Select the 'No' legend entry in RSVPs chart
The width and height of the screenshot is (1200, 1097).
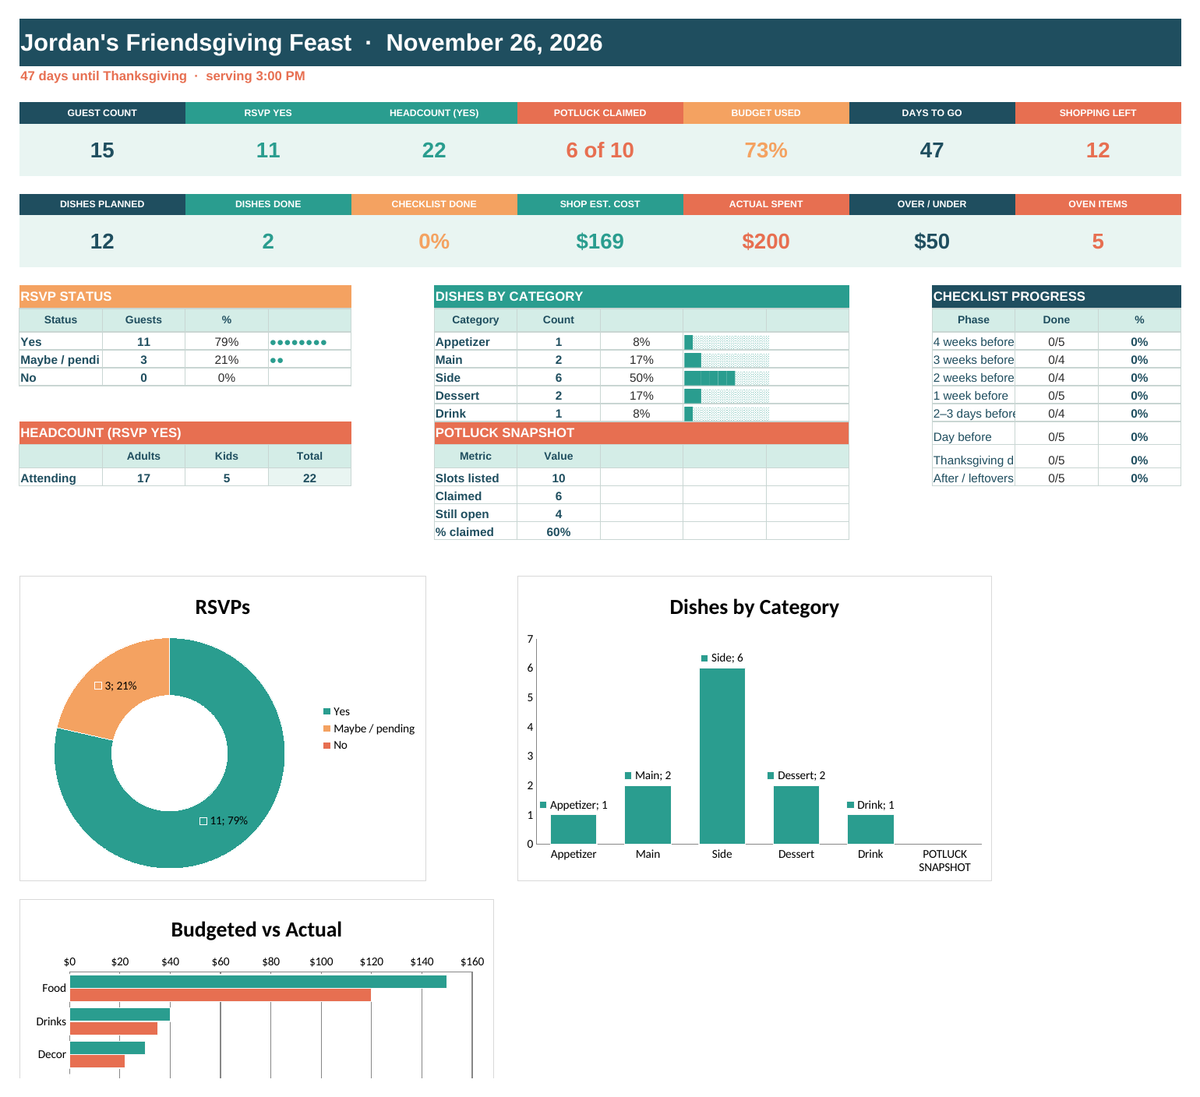click(335, 746)
